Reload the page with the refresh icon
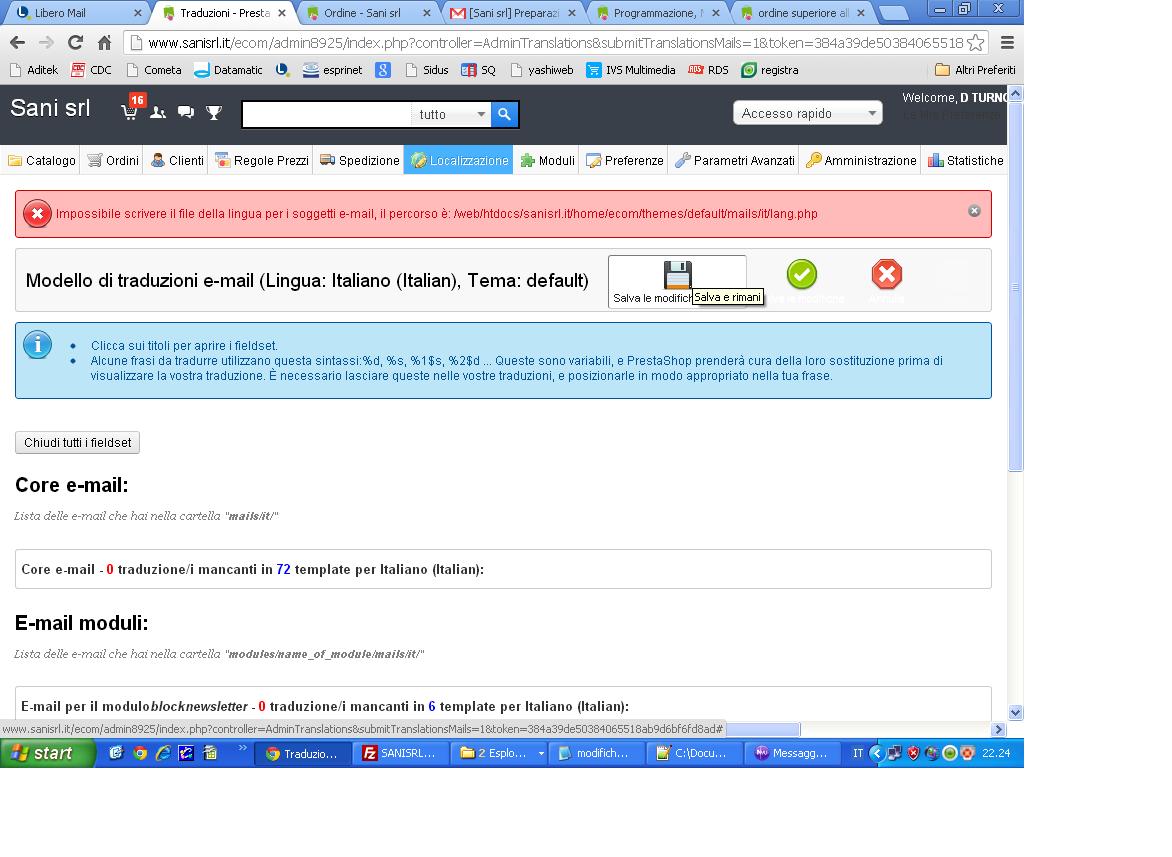Image resolution: width=1172 pixels, height=857 pixels. (75, 43)
